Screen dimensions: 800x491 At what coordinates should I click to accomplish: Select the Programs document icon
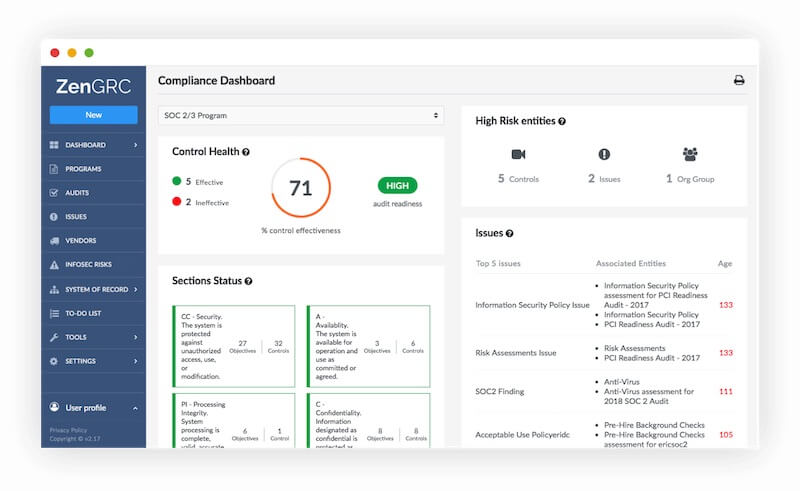coord(54,169)
